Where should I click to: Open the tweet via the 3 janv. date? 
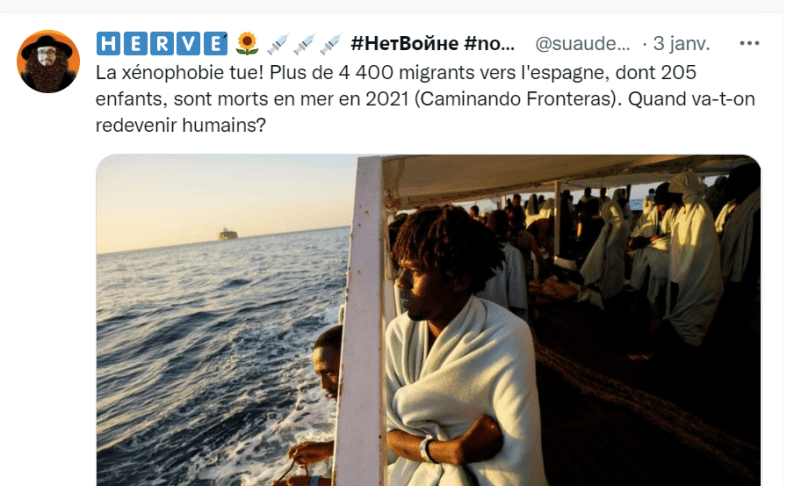click(682, 44)
